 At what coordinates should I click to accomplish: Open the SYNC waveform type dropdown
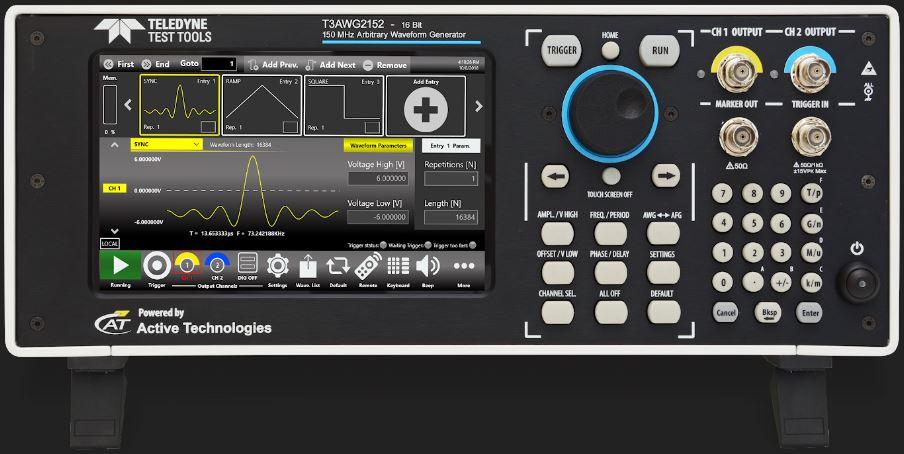click(x=167, y=144)
